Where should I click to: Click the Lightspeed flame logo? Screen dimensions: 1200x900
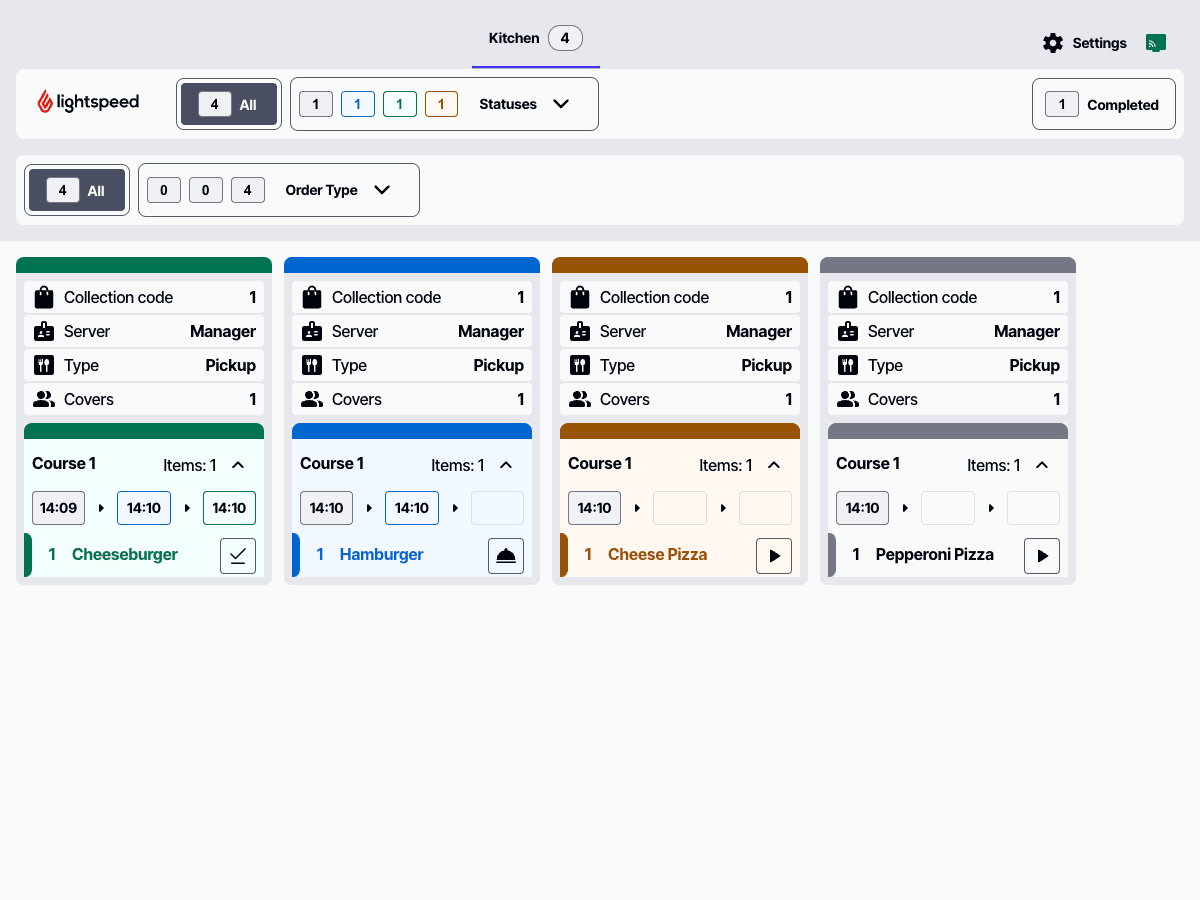pyautogui.click(x=45, y=102)
